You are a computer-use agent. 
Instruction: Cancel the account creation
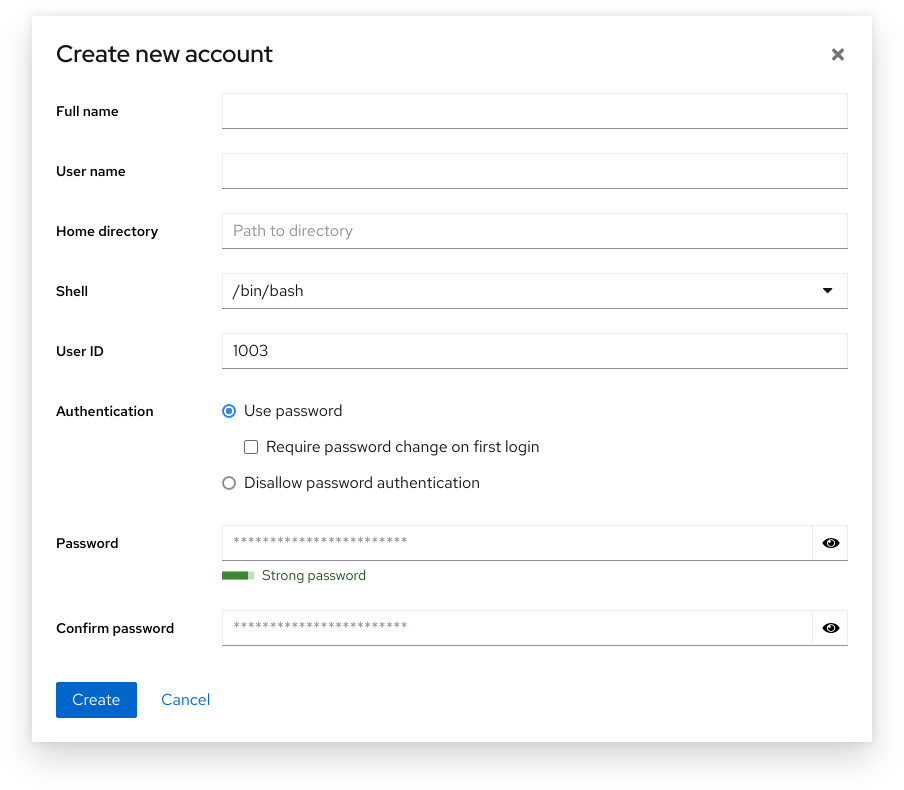click(x=185, y=700)
